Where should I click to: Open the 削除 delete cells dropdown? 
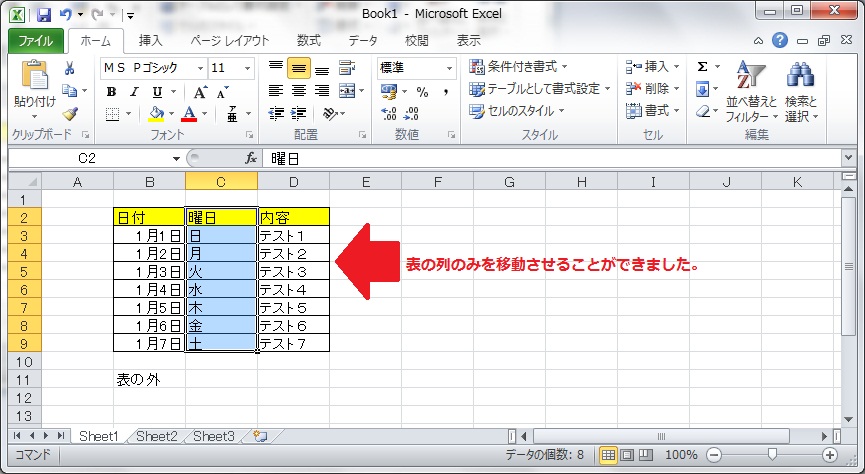653,88
